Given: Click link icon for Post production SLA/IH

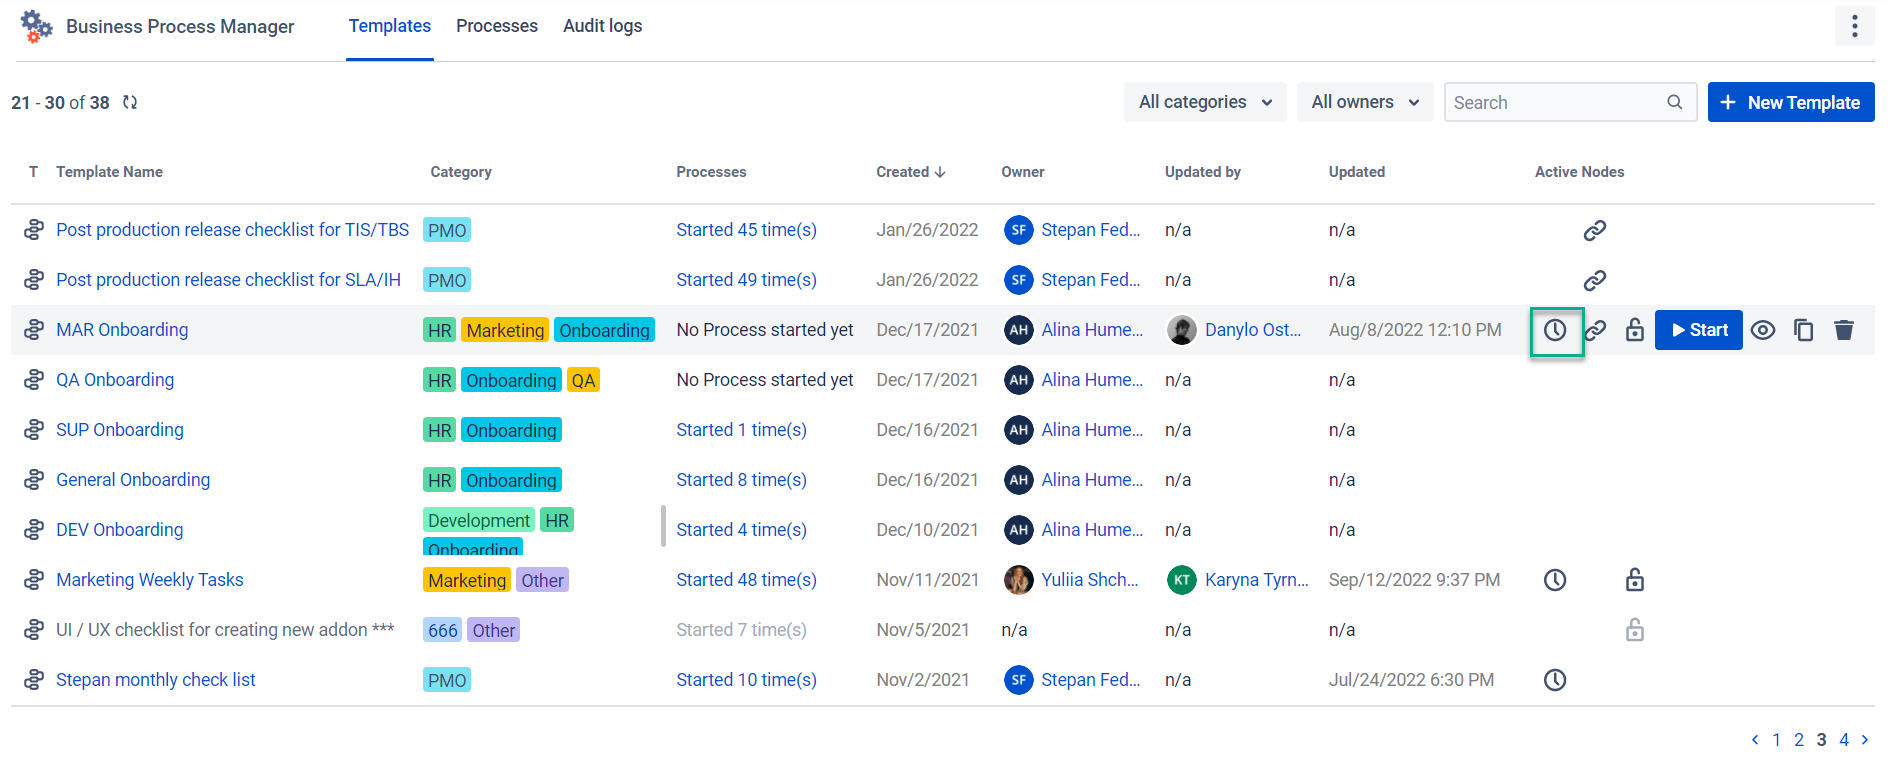Looking at the screenshot, I should coord(1594,281).
